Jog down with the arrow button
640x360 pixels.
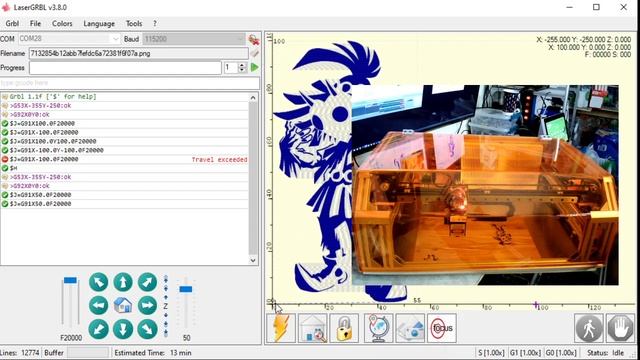click(x=123, y=329)
